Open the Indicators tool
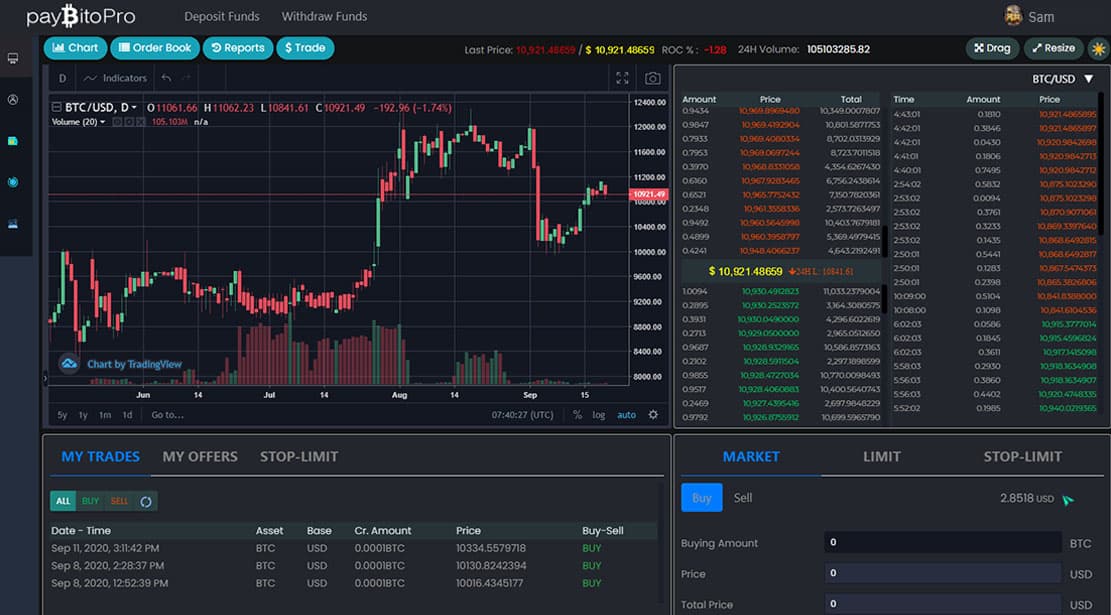1111x615 pixels. 115,78
